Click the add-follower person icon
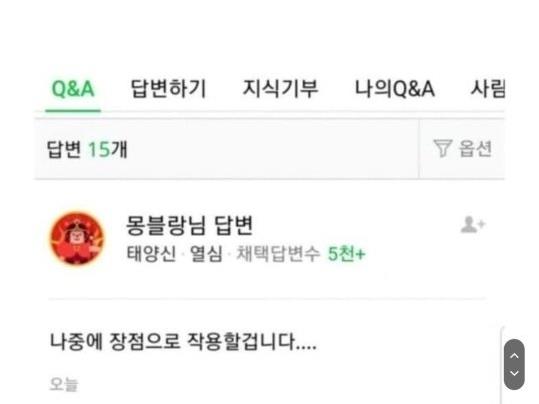 point(473,225)
